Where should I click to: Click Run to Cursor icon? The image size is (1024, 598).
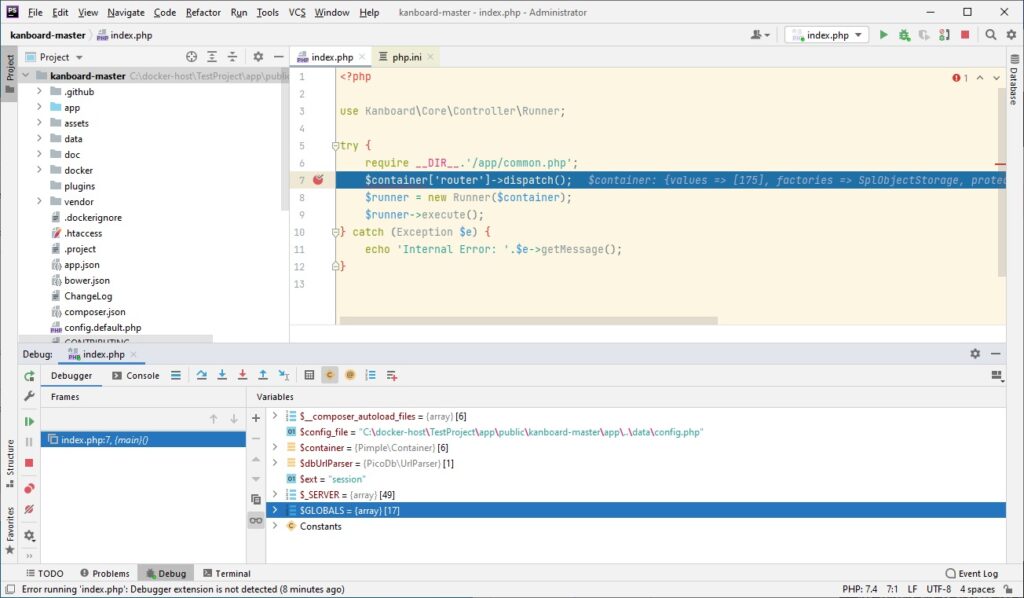[x=283, y=375]
